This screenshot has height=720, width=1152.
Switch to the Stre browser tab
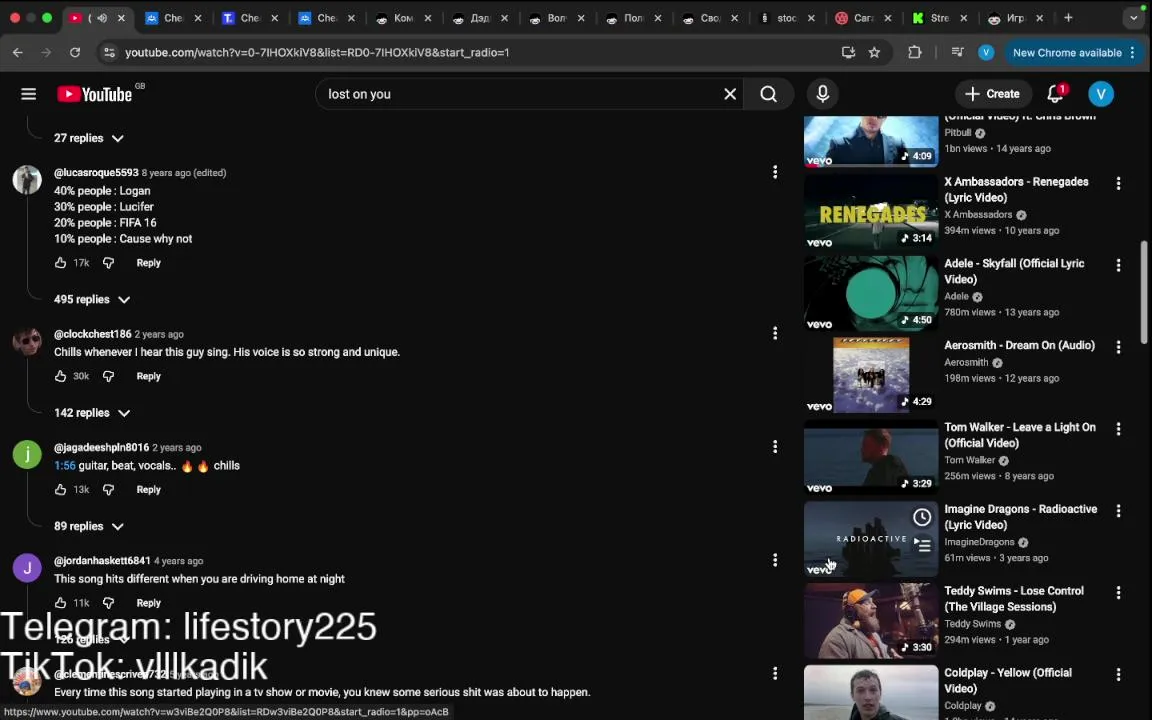pos(940,18)
